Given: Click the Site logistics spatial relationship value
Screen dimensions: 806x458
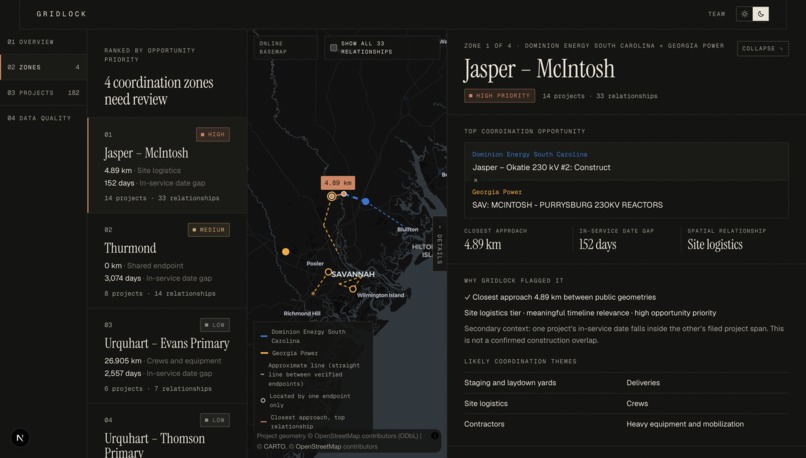Looking at the screenshot, I should [x=715, y=244].
